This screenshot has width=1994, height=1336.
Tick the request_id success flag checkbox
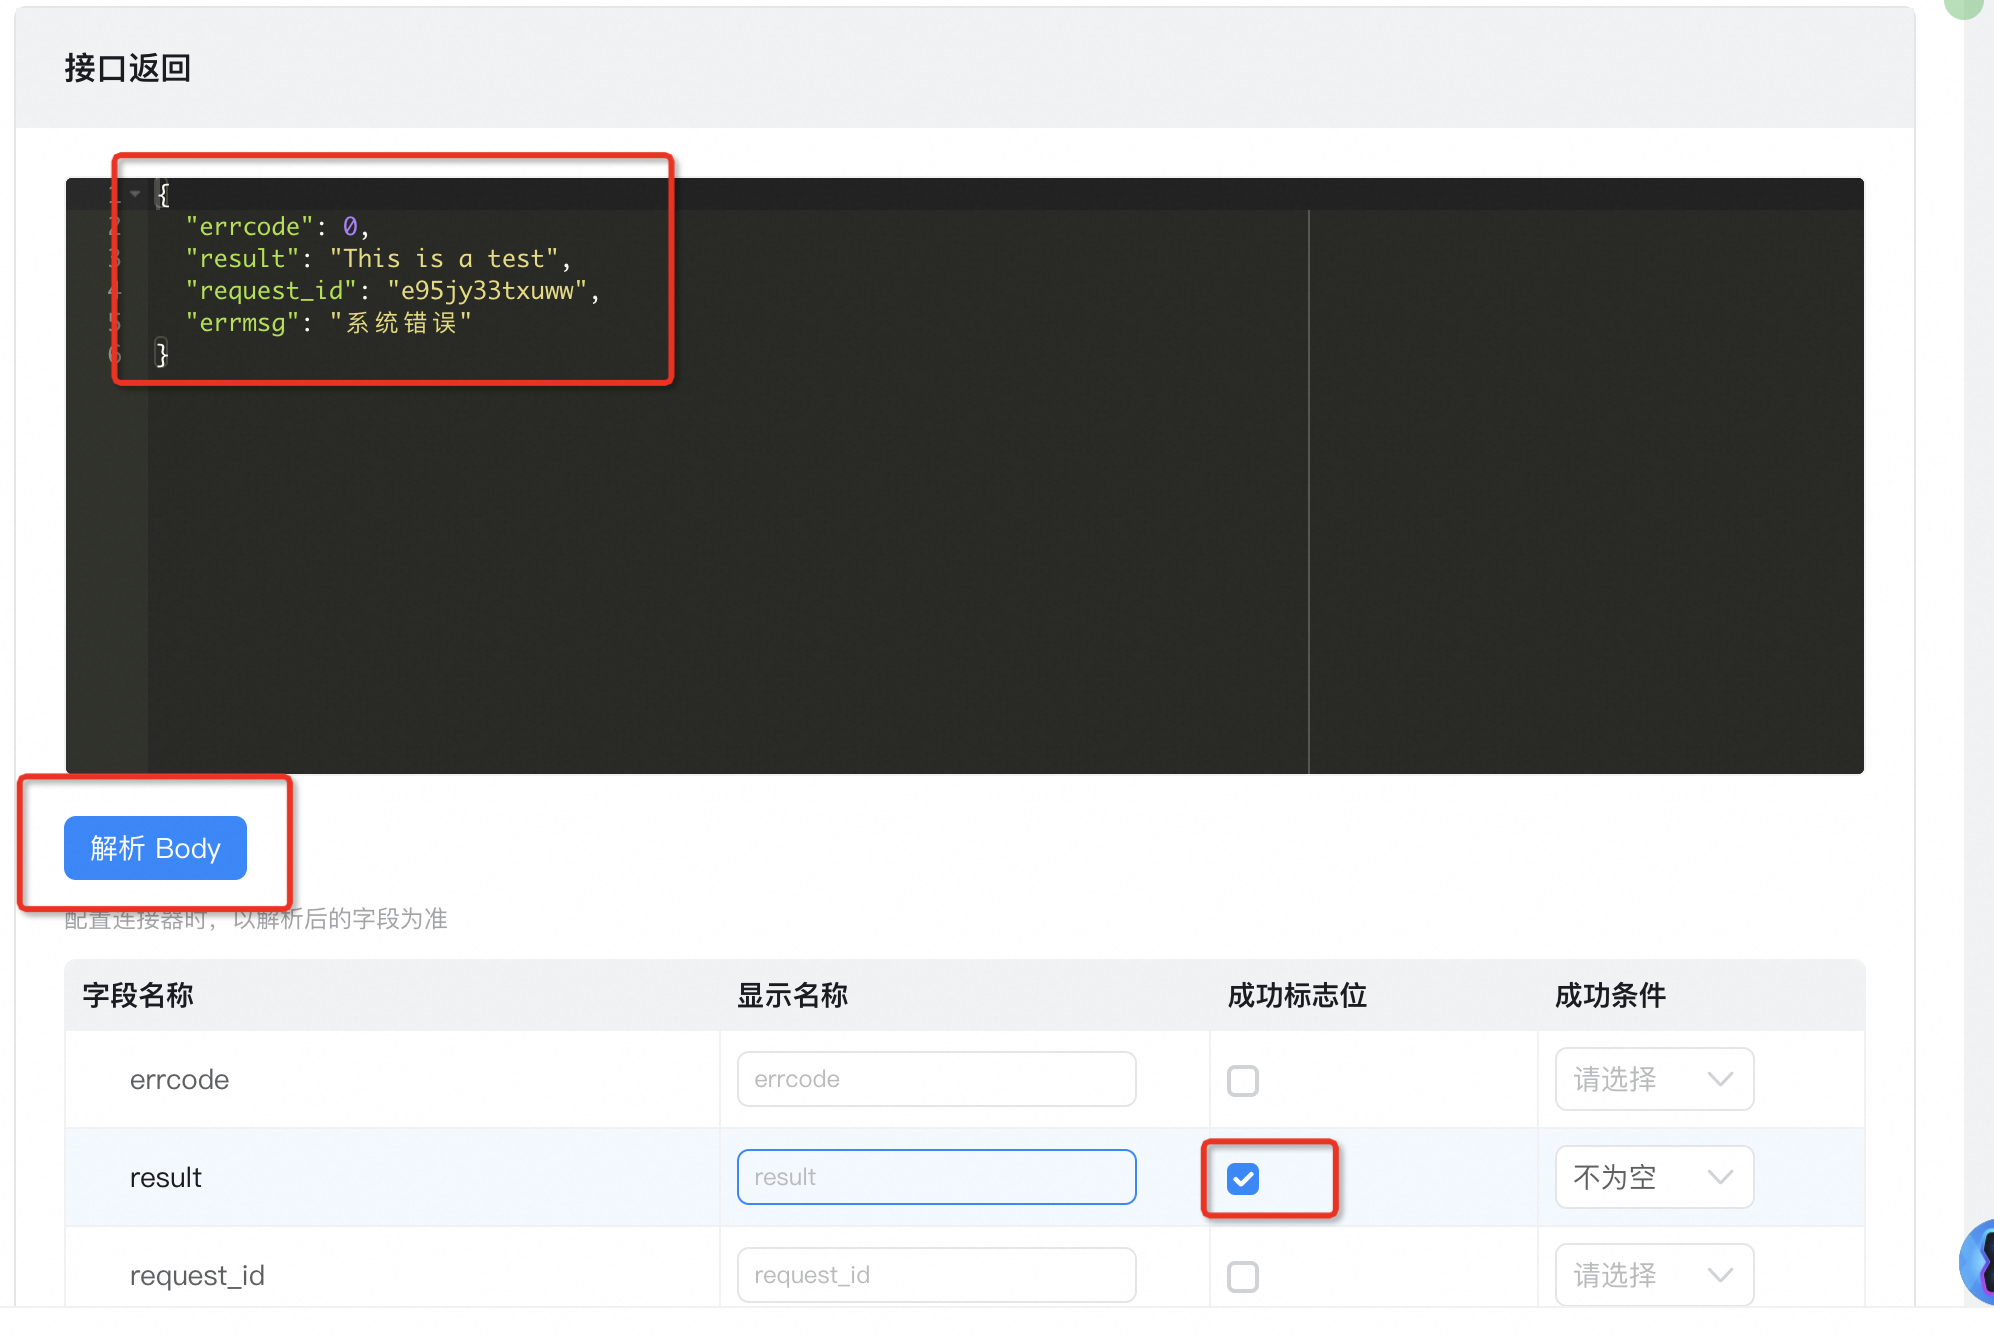click(1243, 1276)
